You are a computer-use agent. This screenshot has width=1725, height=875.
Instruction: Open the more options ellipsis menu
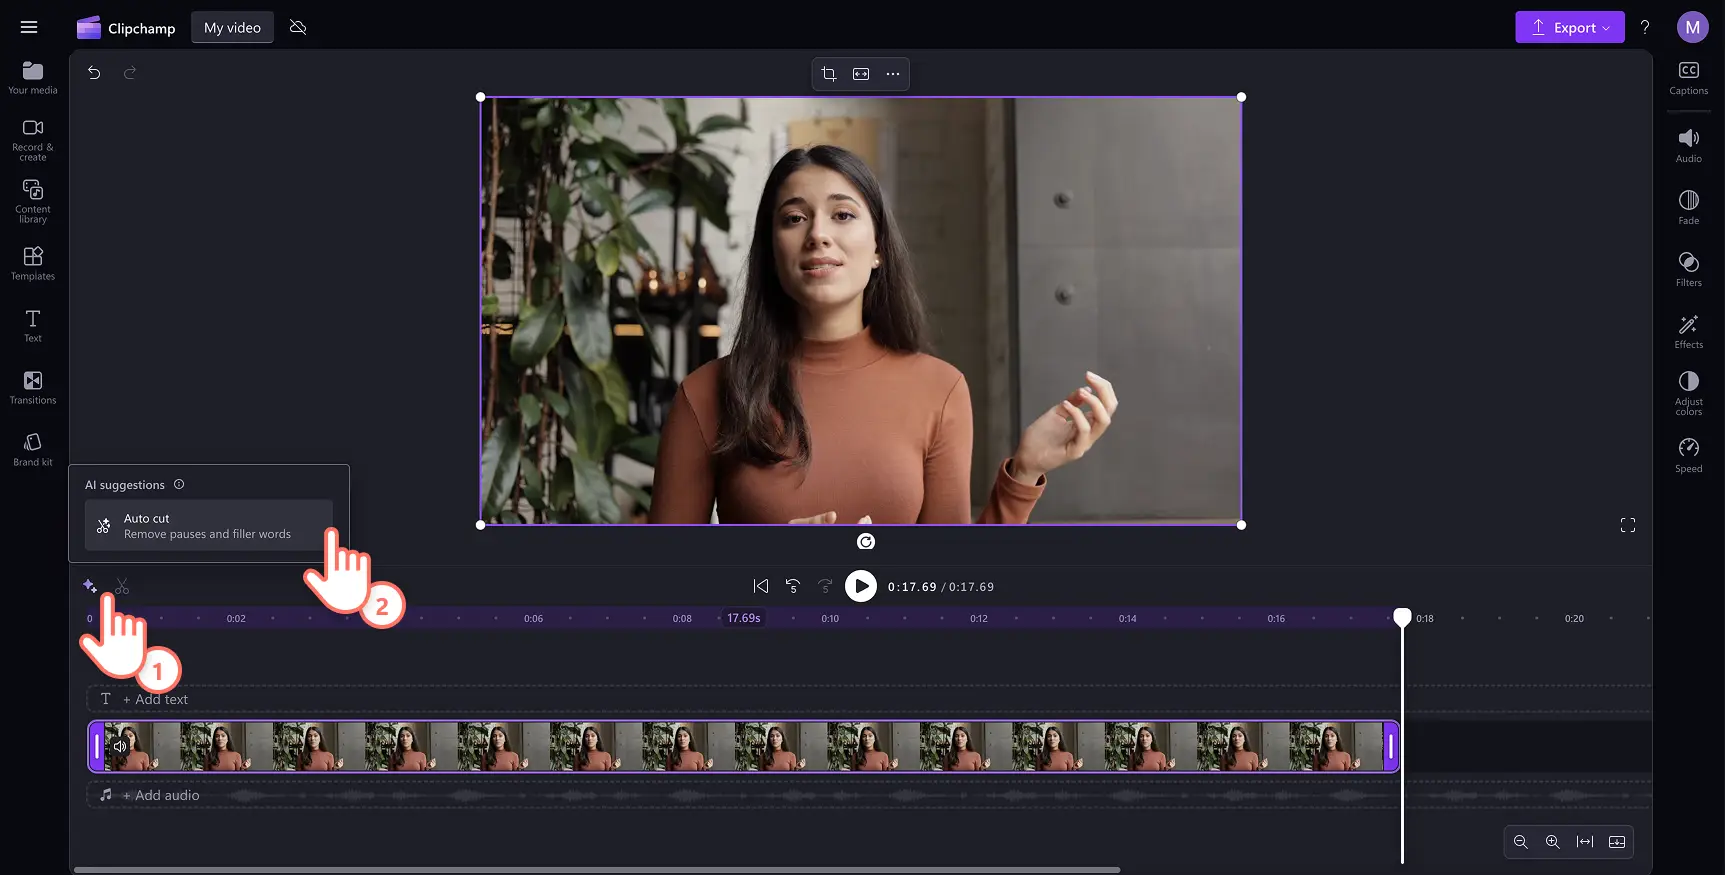pos(892,74)
